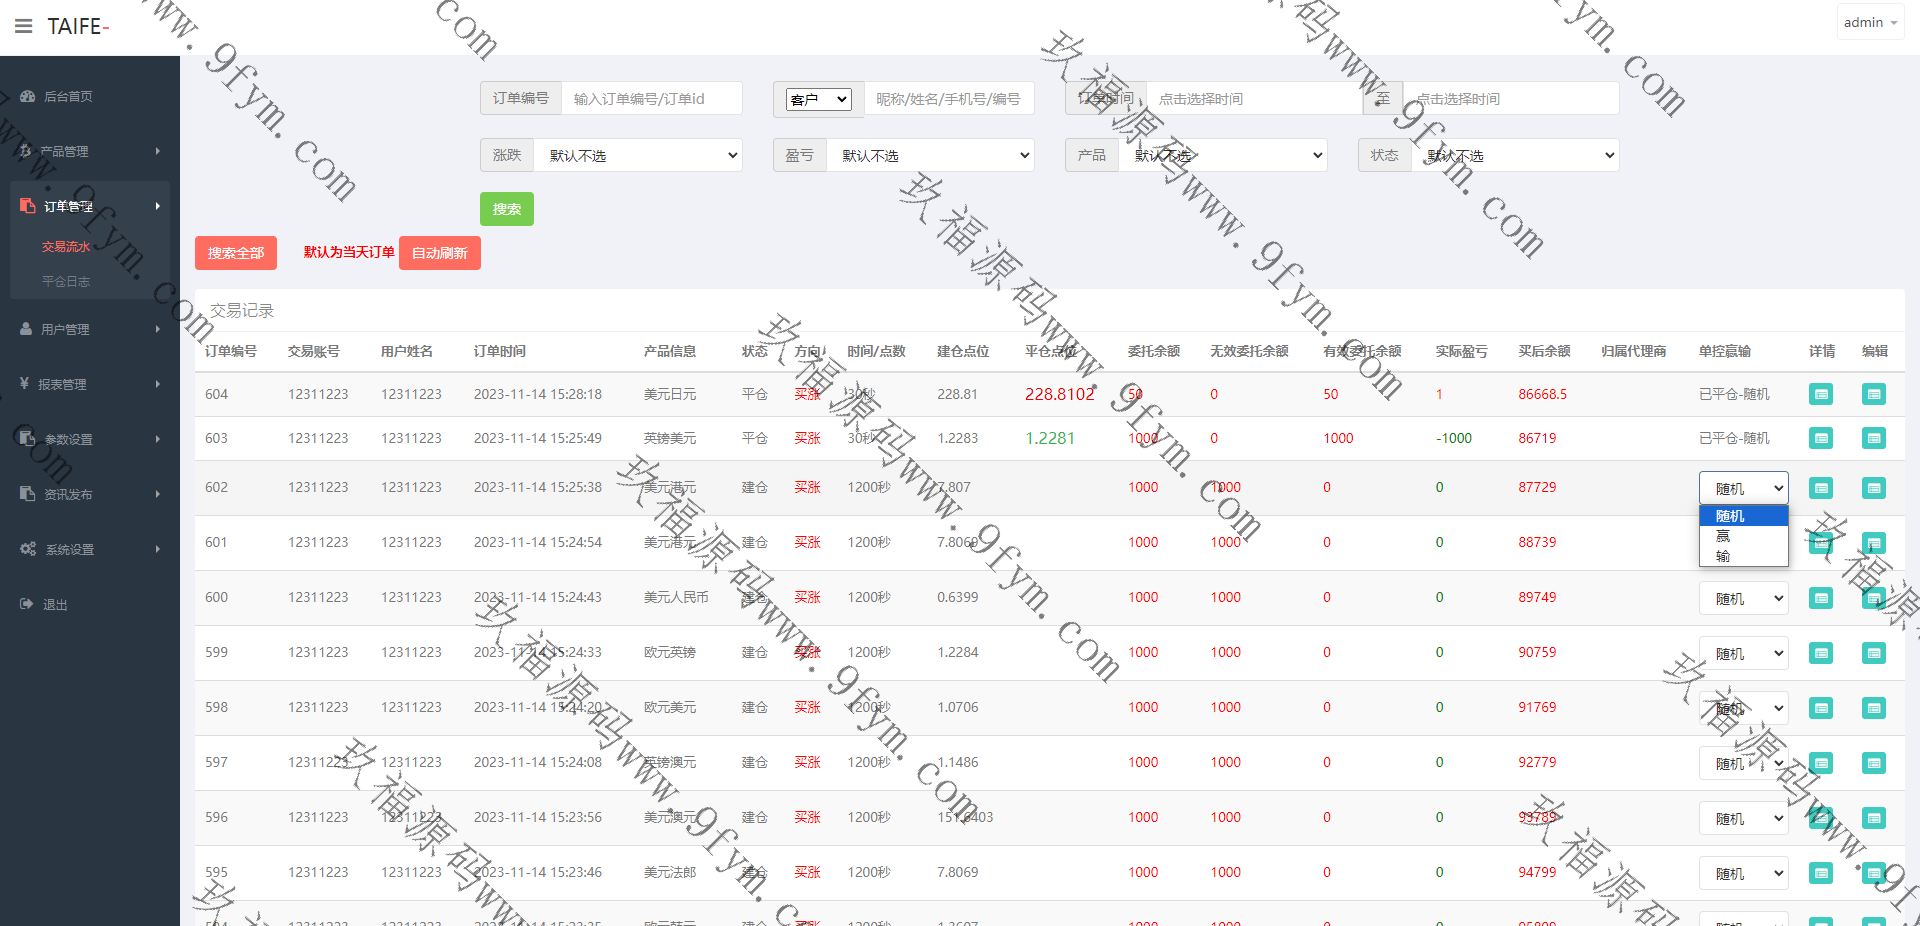Viewport: 1920px width, 926px height.
Task: Open details icon for order 598
Action: point(1821,708)
